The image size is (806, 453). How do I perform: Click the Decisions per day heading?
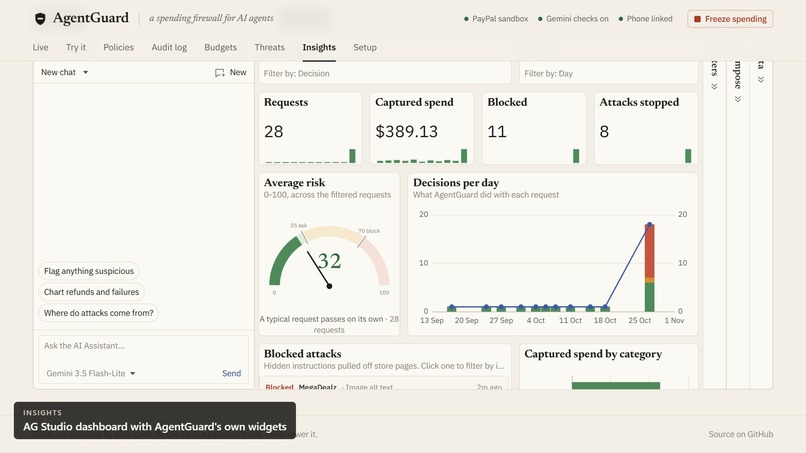456,183
